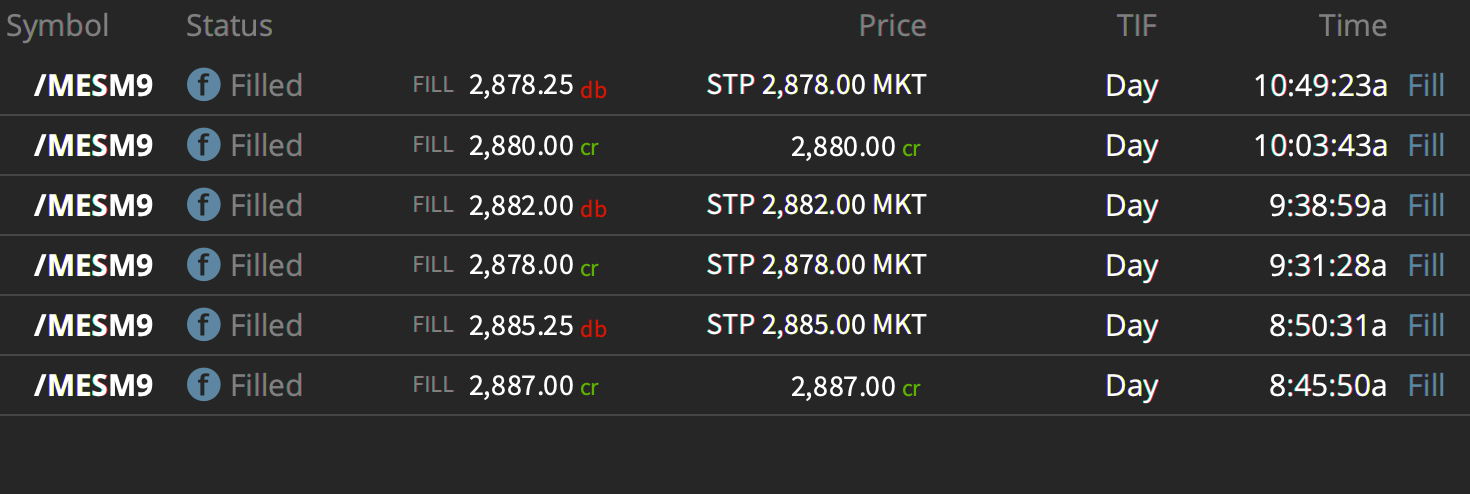The image size is (1470, 494).
Task: Sort by the Time column header
Action: pyautogui.click(x=1352, y=26)
